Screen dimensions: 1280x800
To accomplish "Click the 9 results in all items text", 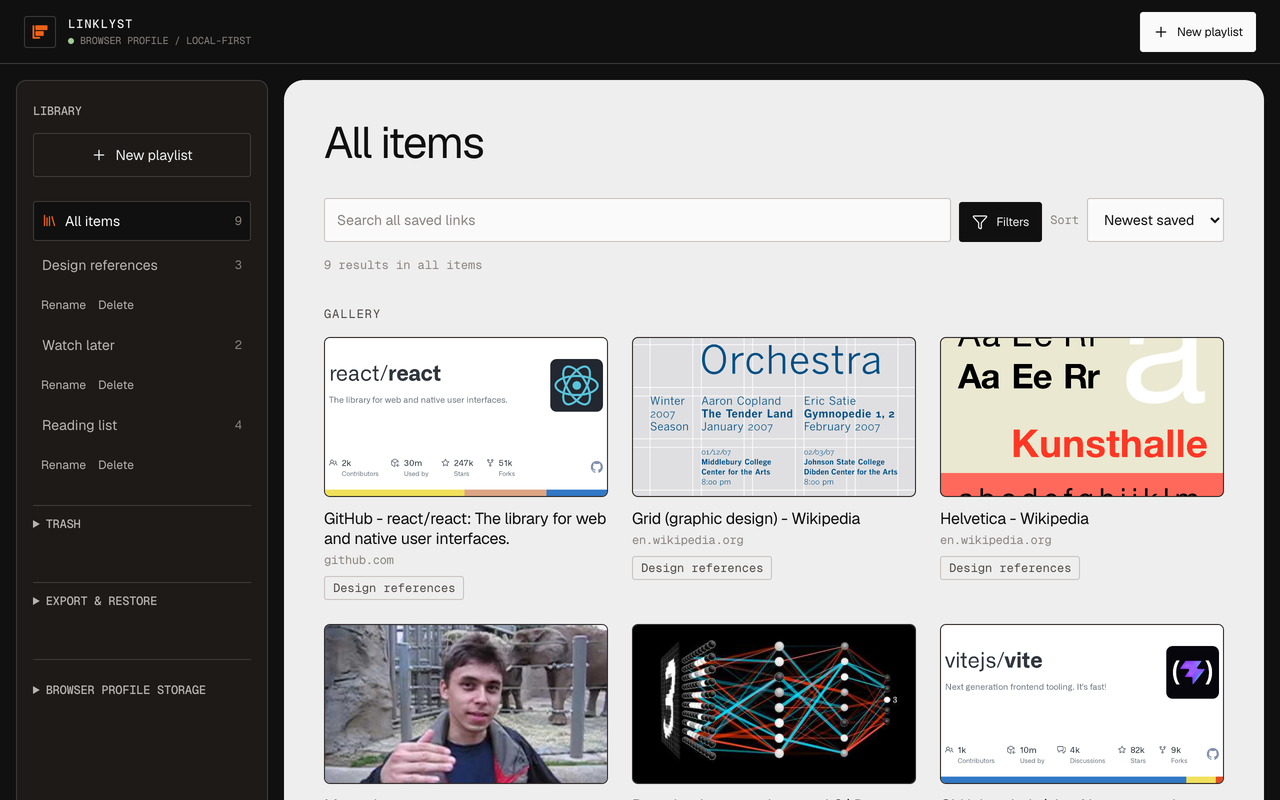I will [403, 265].
